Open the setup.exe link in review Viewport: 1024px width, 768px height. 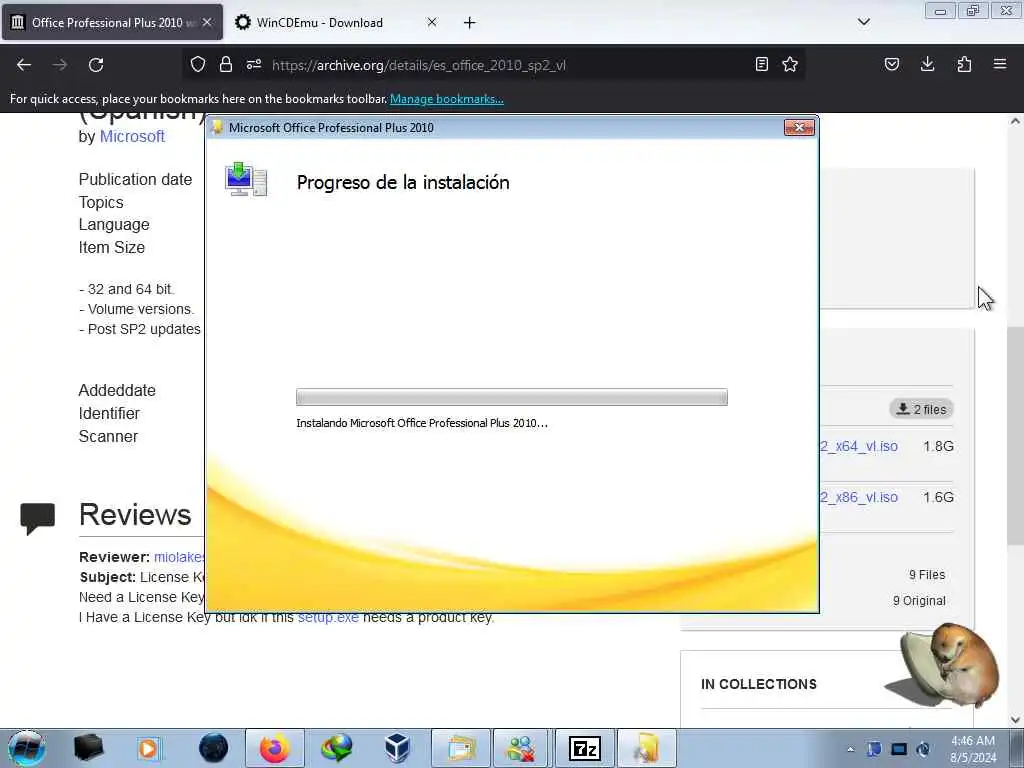(328, 617)
